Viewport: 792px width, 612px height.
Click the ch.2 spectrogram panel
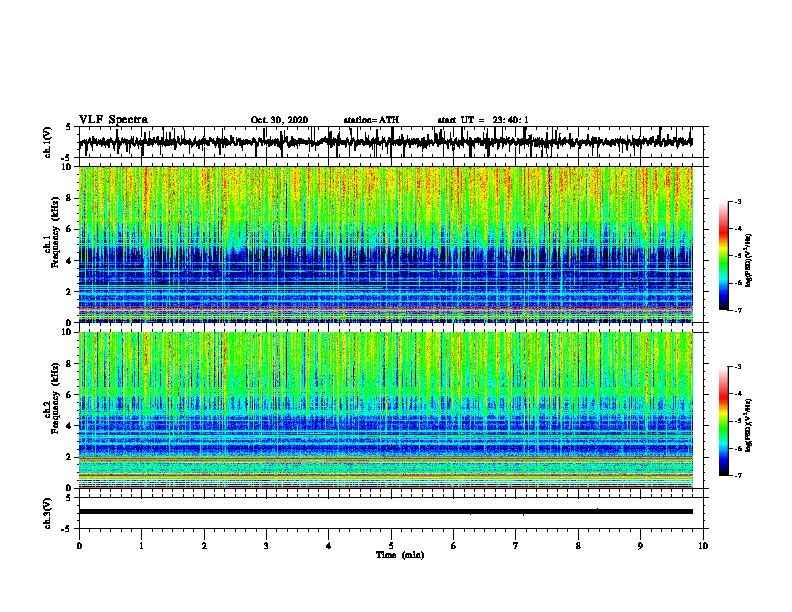(385, 410)
